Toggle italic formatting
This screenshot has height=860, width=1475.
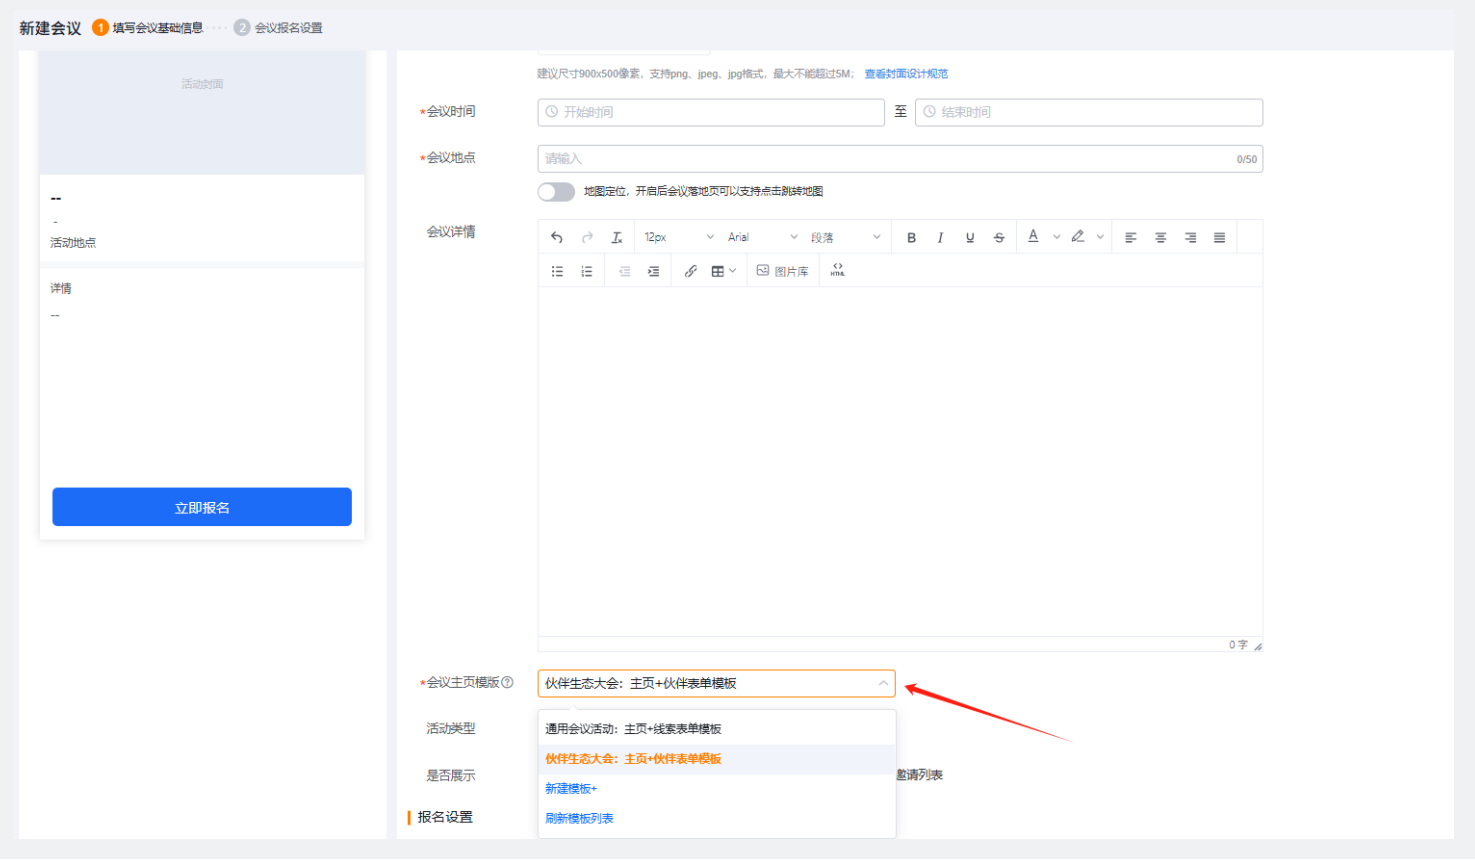coord(940,237)
